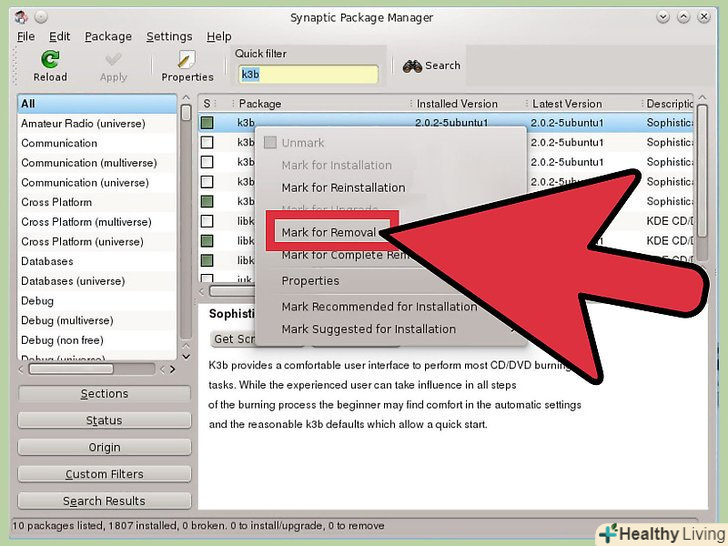Click the Apply checkmark icon

(x=113, y=59)
